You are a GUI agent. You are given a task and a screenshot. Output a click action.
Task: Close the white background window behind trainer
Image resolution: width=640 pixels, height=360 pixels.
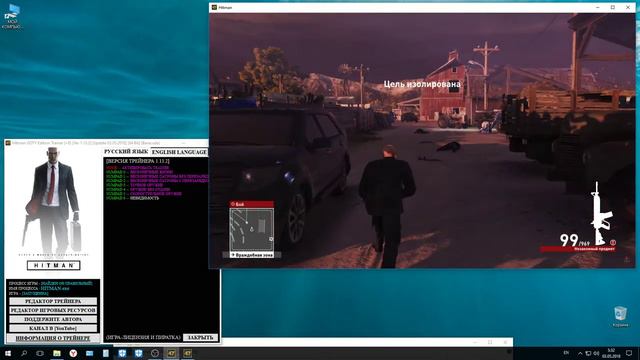click(505, 342)
